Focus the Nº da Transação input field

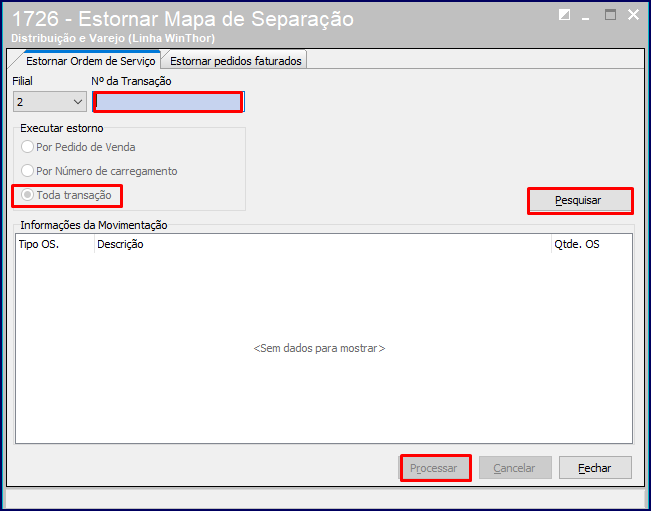(168, 102)
